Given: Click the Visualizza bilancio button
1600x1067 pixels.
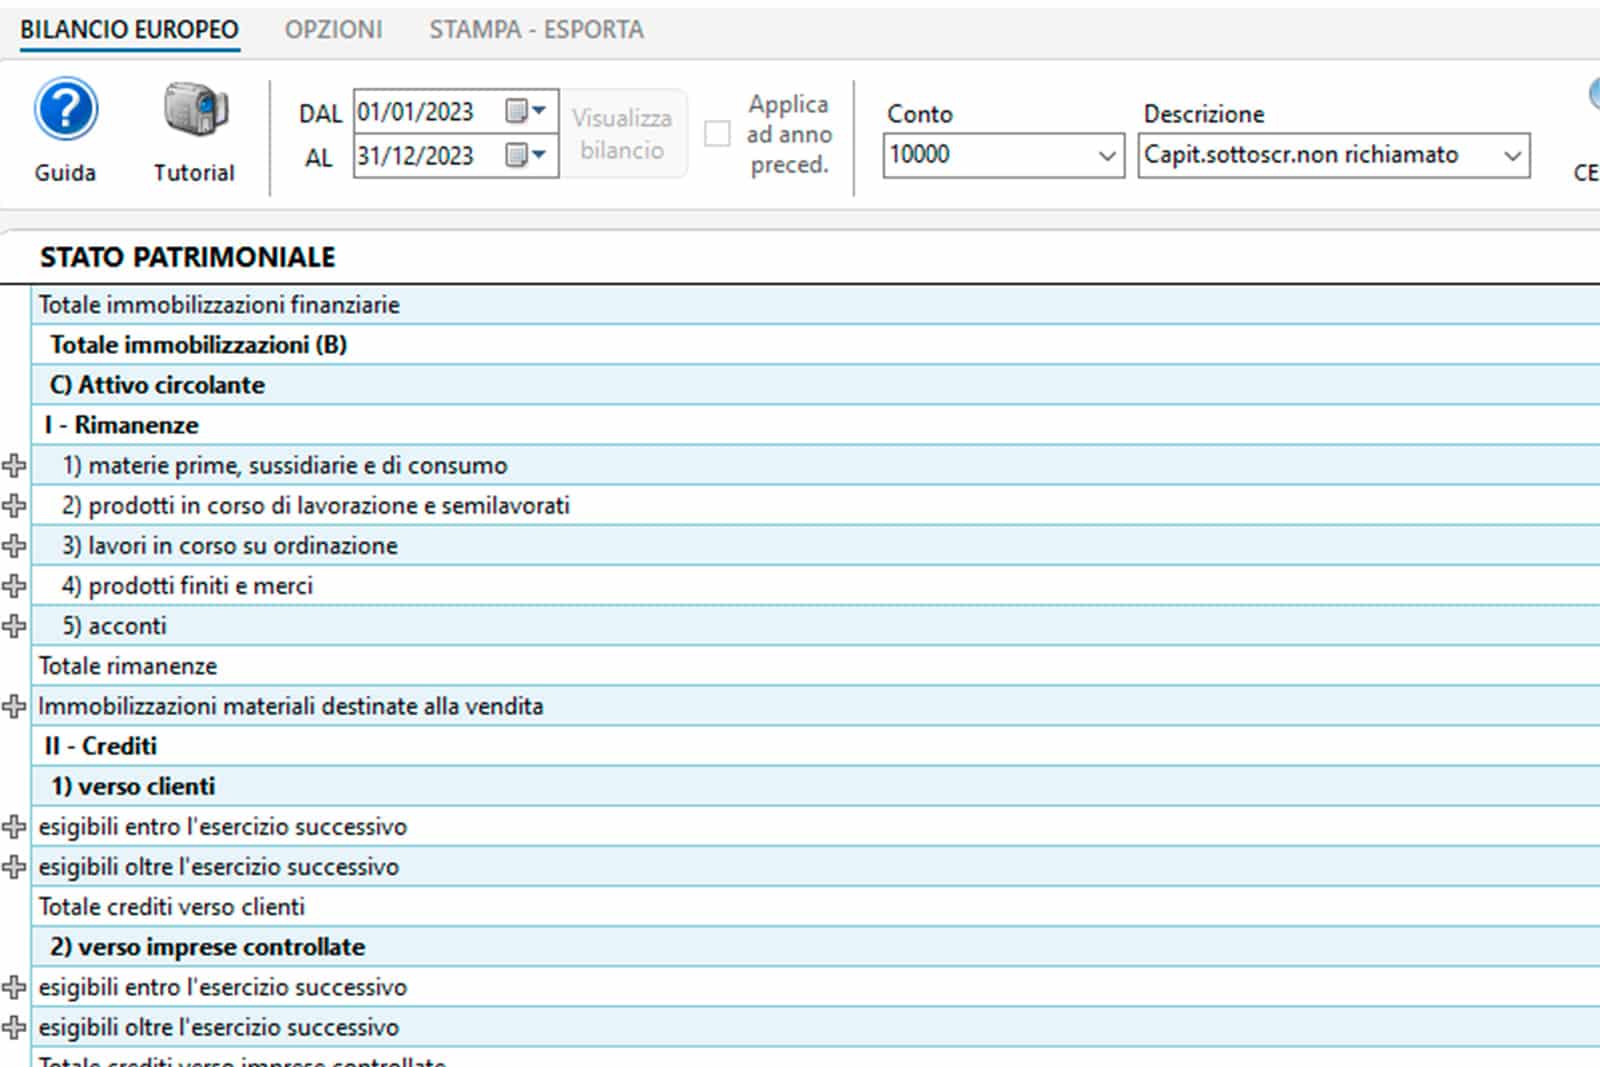Looking at the screenshot, I should [622, 134].
